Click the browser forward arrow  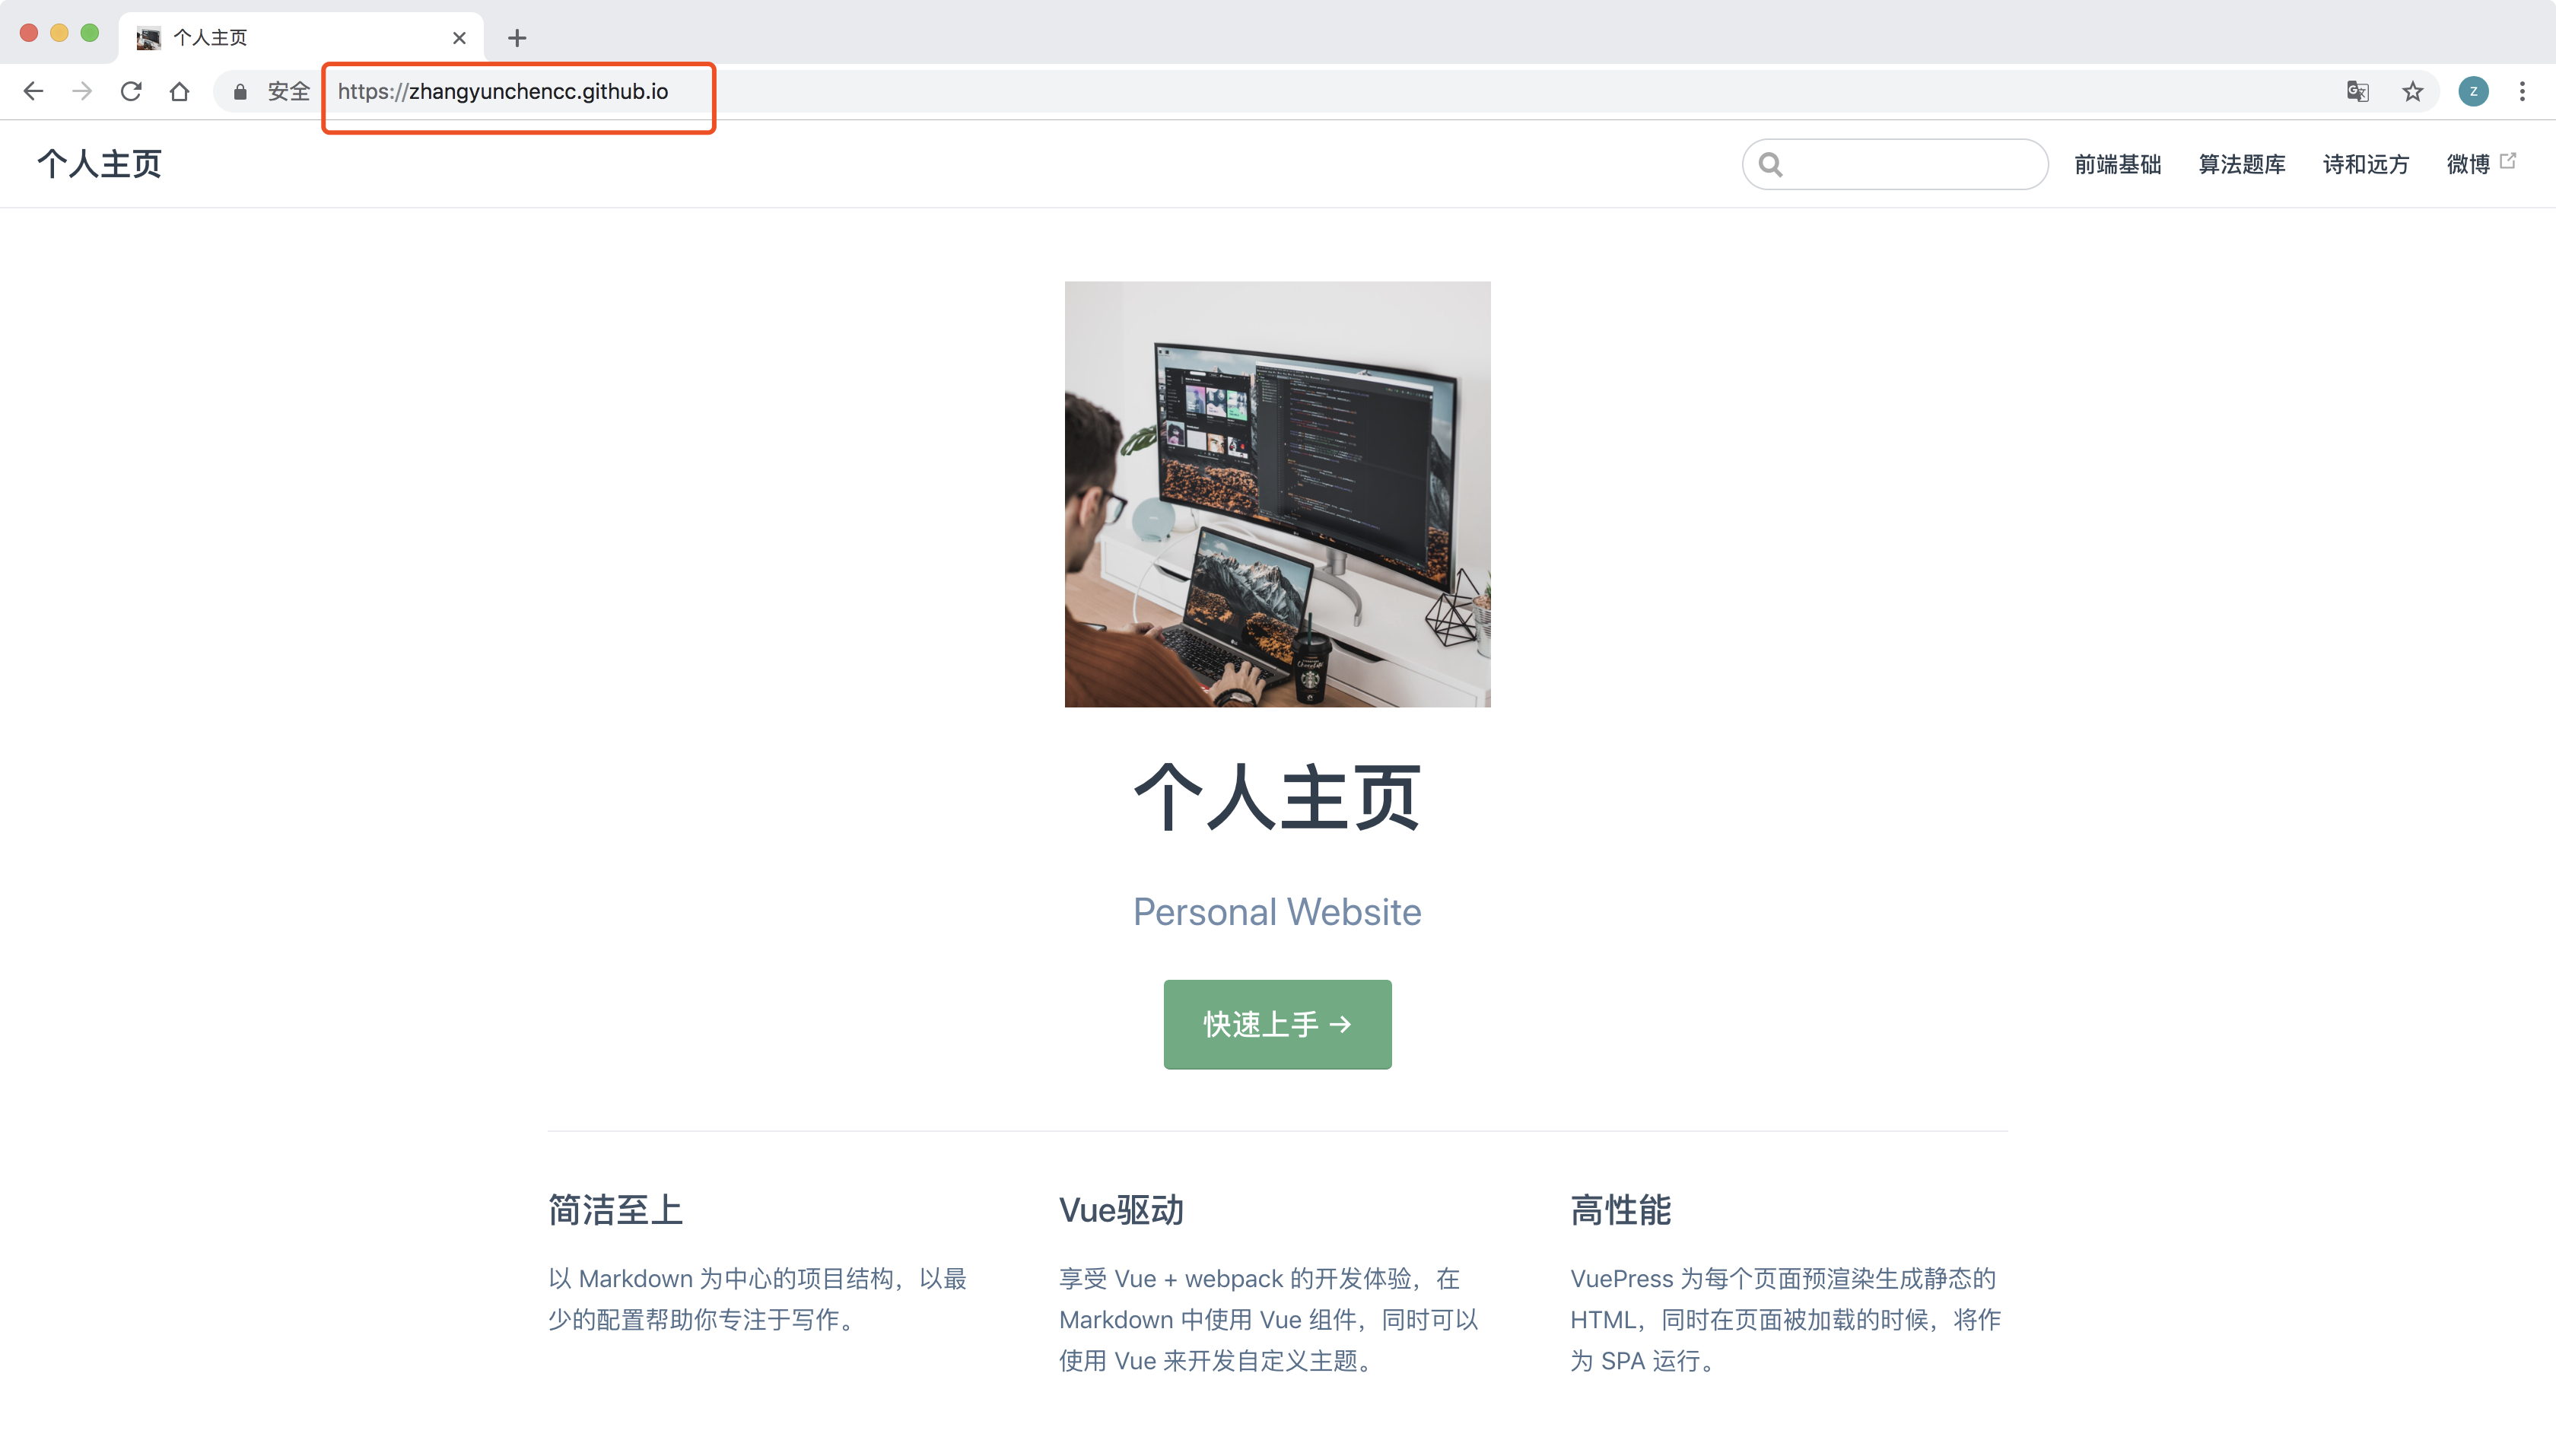point(82,91)
